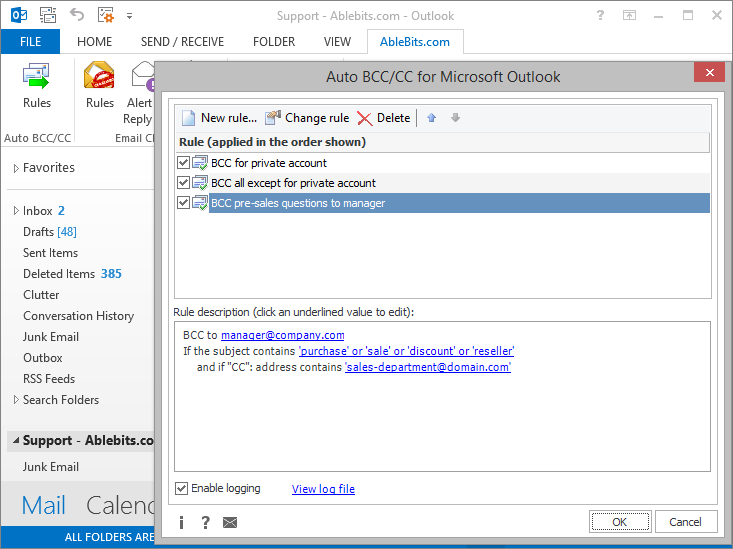
Task: Switch to the SEND / RECEIVE ribbon tab
Action: point(182,42)
